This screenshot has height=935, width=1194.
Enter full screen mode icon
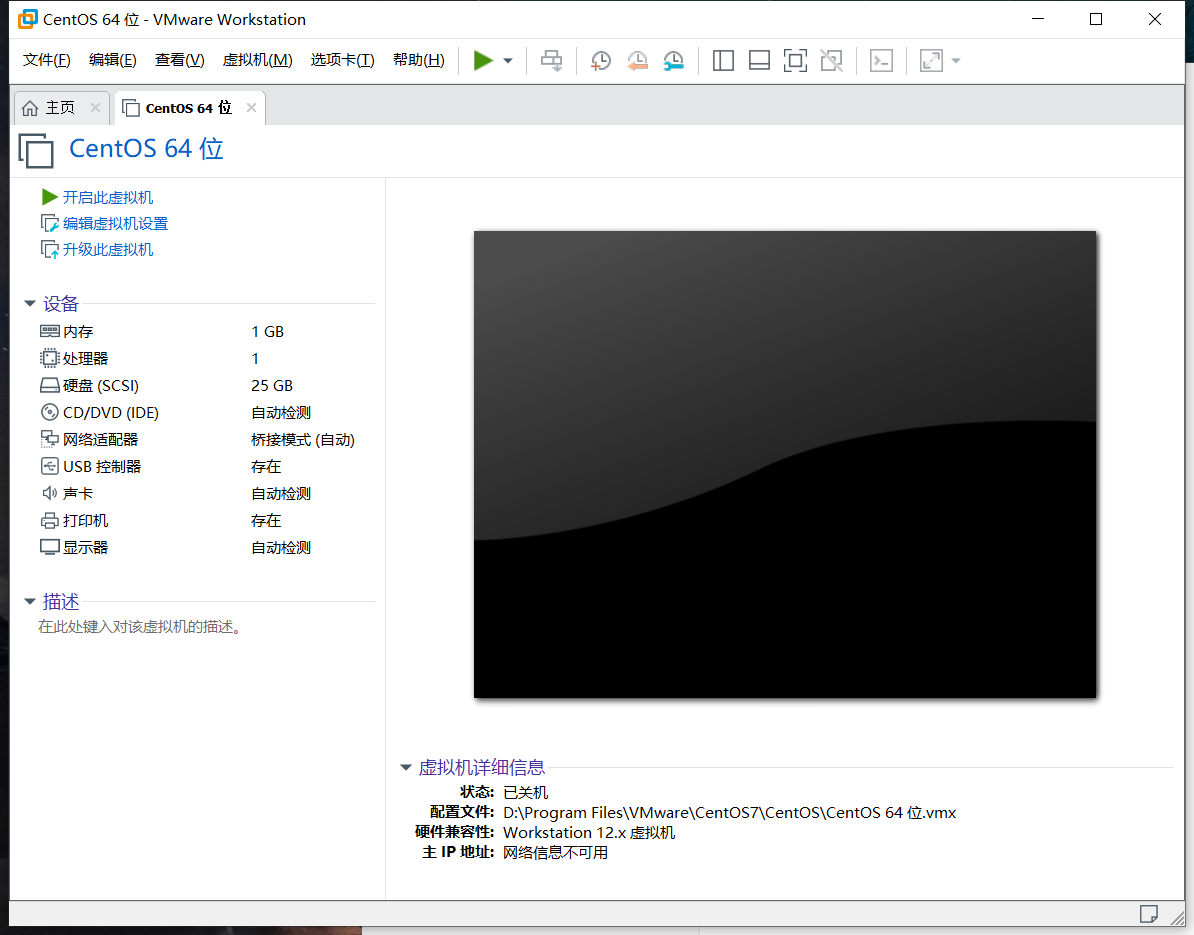(795, 60)
